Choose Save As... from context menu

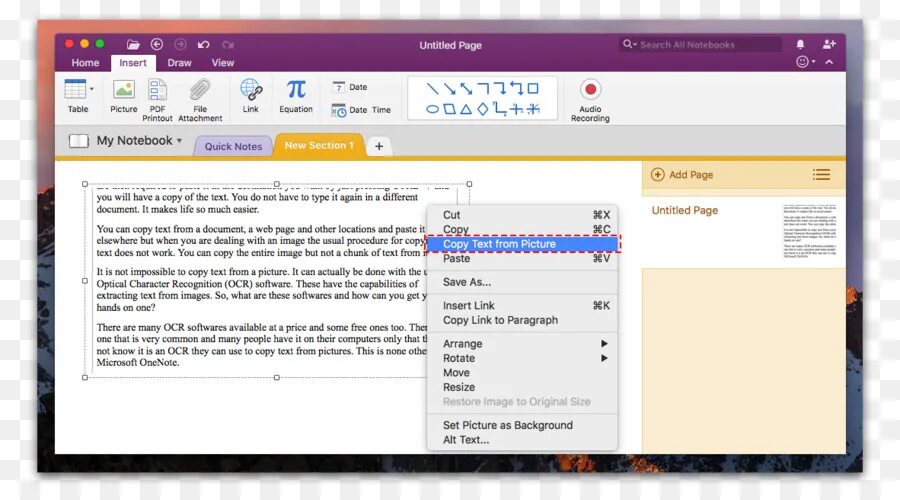[x=522, y=282]
